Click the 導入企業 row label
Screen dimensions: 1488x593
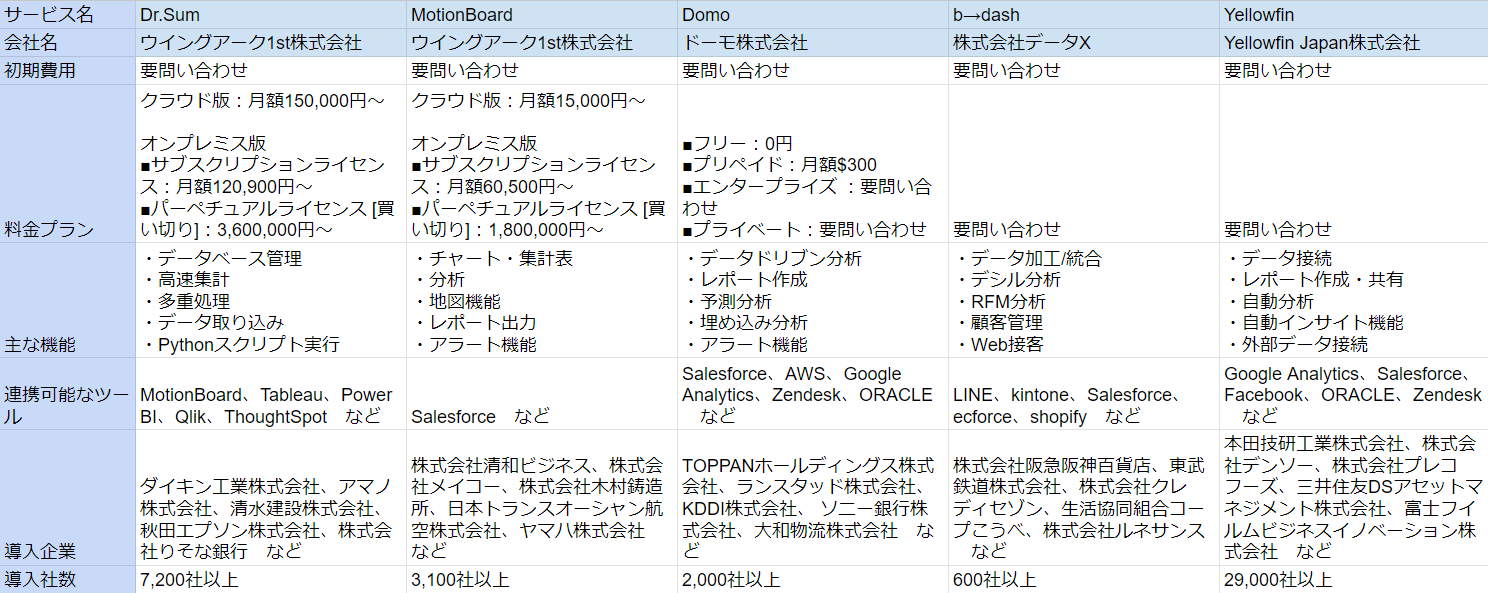(x=67, y=498)
